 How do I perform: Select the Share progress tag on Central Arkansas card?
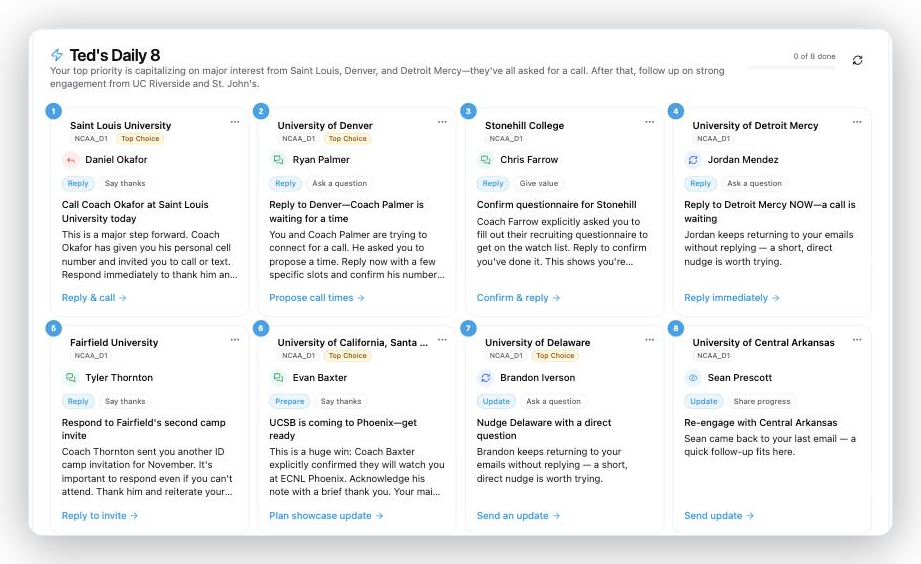coord(761,401)
